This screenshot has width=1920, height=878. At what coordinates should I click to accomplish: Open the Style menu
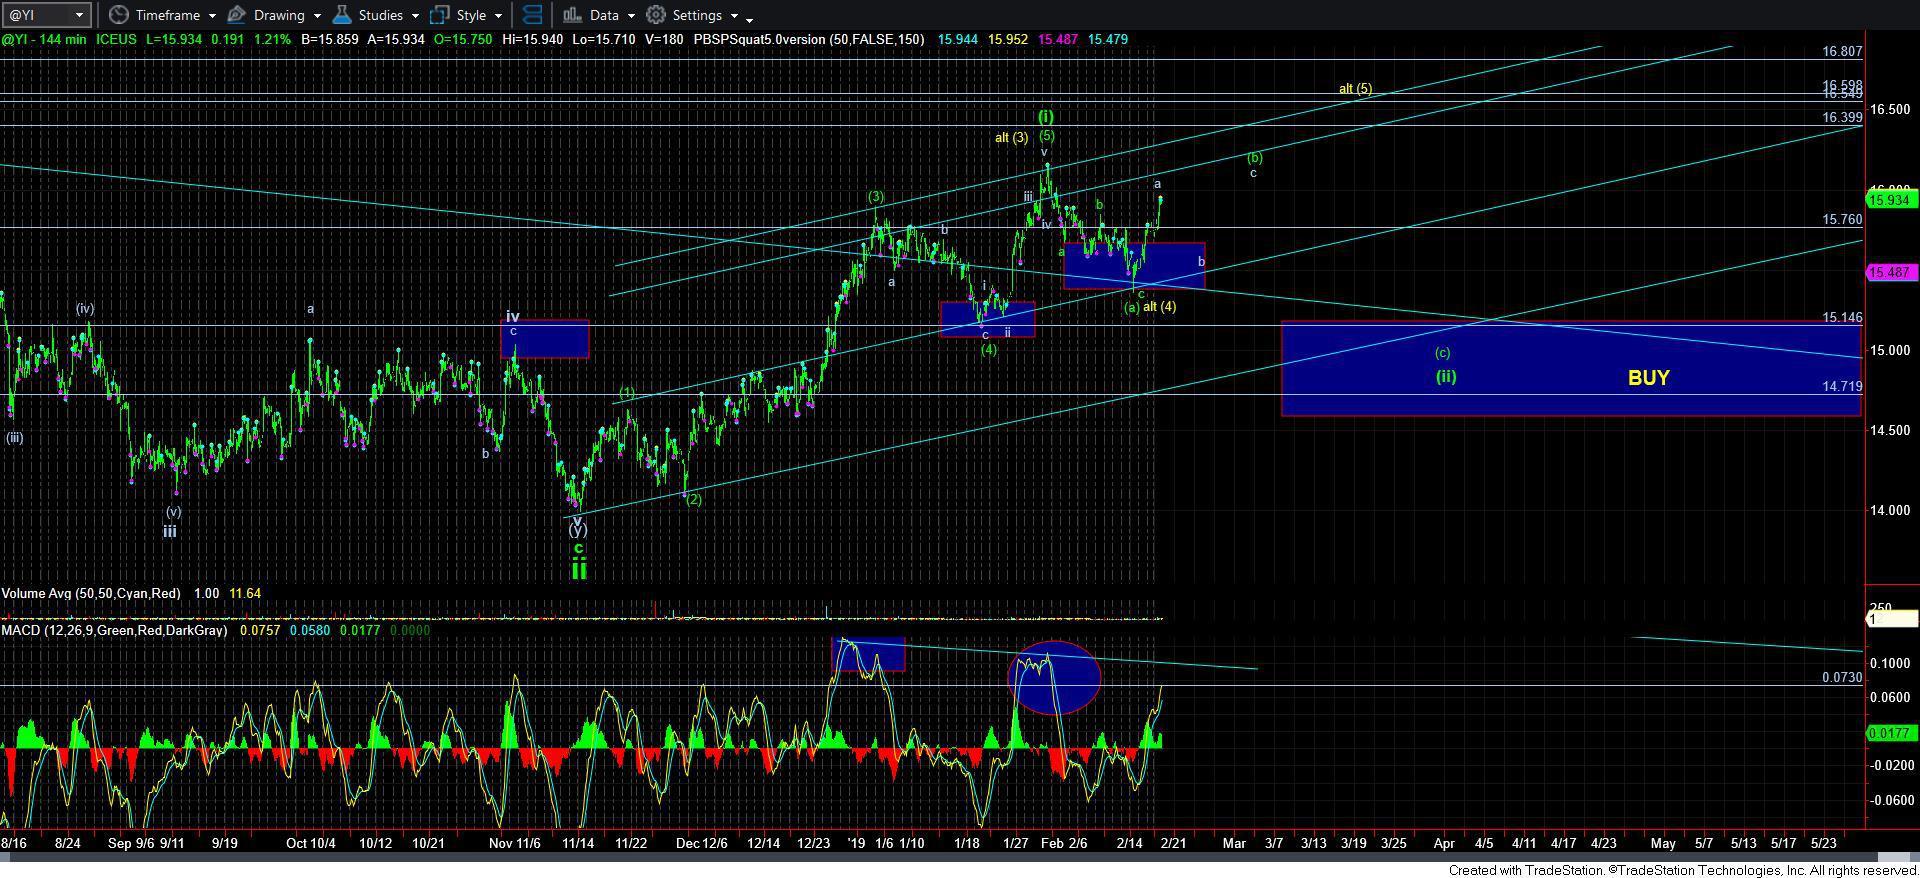470,15
